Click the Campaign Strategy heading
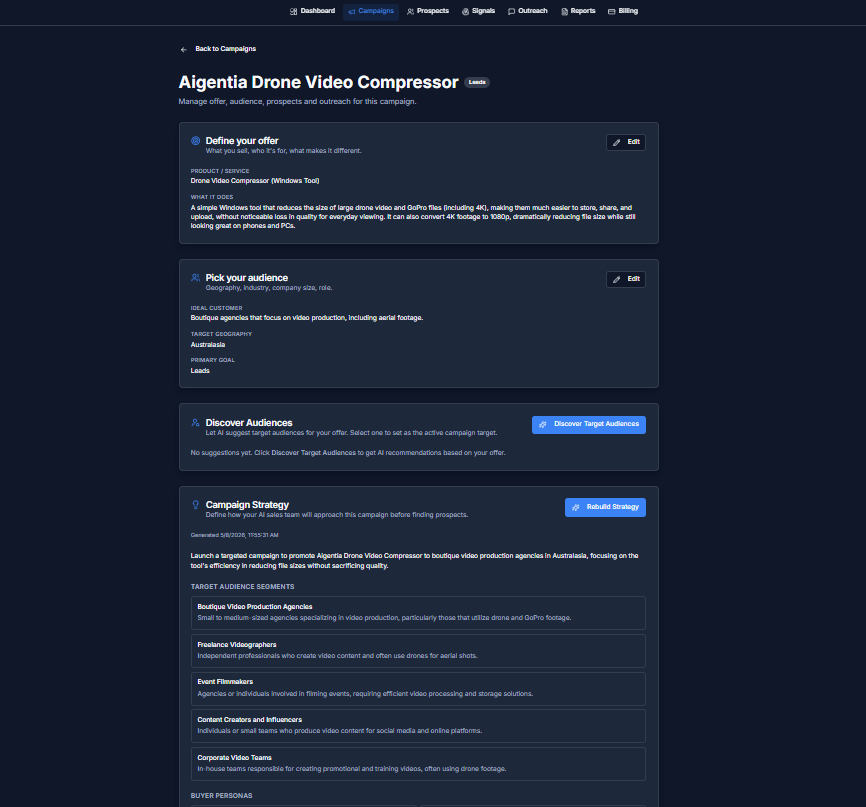 pos(247,505)
